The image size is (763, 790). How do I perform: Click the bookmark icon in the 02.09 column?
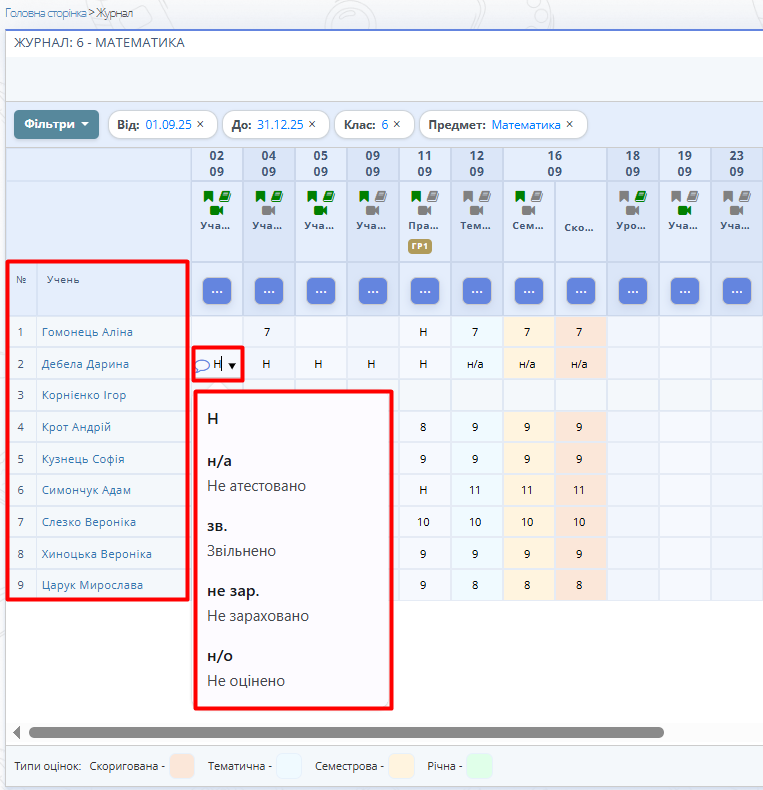pos(209,197)
